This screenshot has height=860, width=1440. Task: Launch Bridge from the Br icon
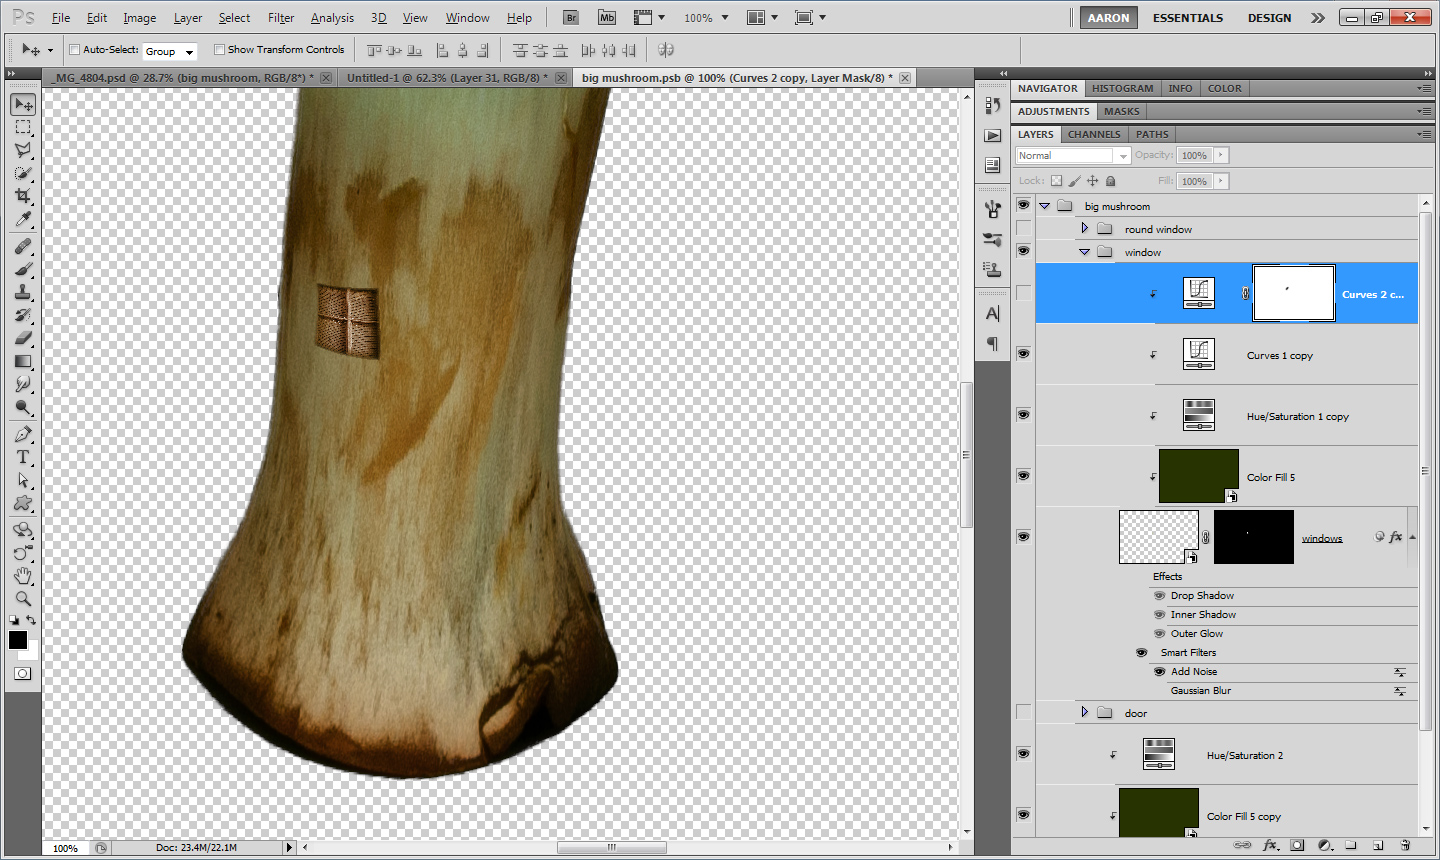tap(570, 18)
